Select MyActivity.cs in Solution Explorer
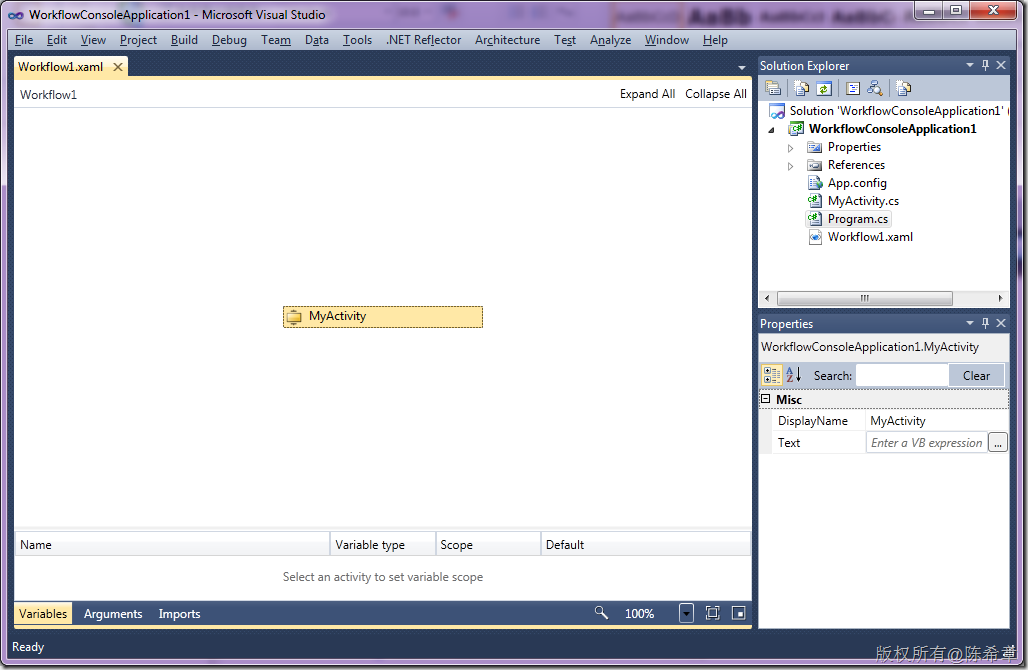This screenshot has height=670, width=1028. (x=863, y=201)
